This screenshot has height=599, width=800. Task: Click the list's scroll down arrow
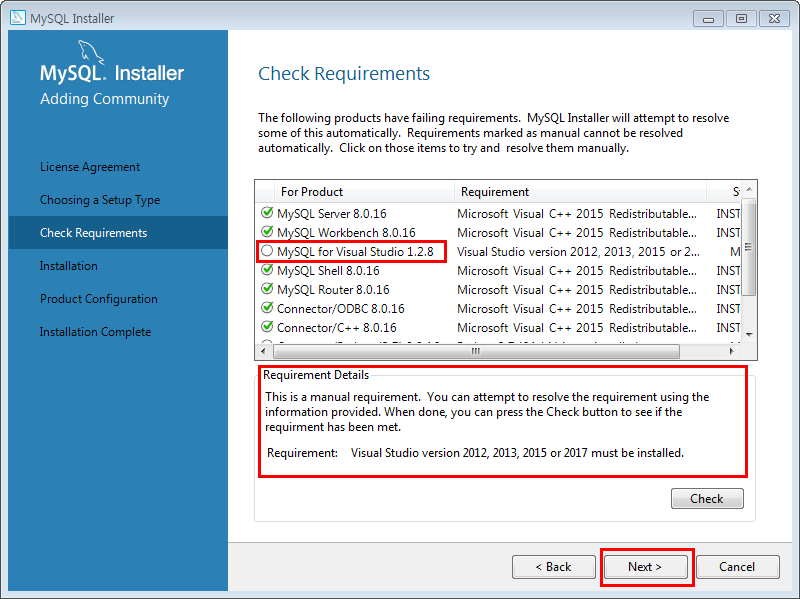click(x=749, y=335)
